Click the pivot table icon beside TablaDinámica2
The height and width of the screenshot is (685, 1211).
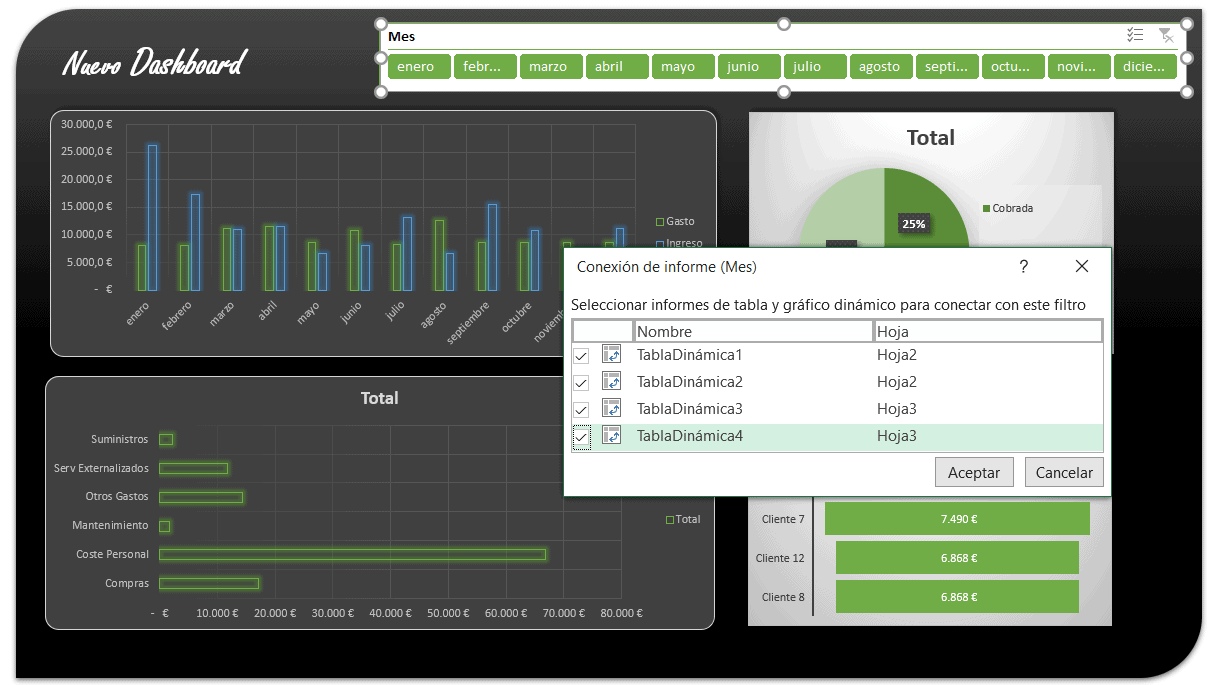(x=612, y=381)
